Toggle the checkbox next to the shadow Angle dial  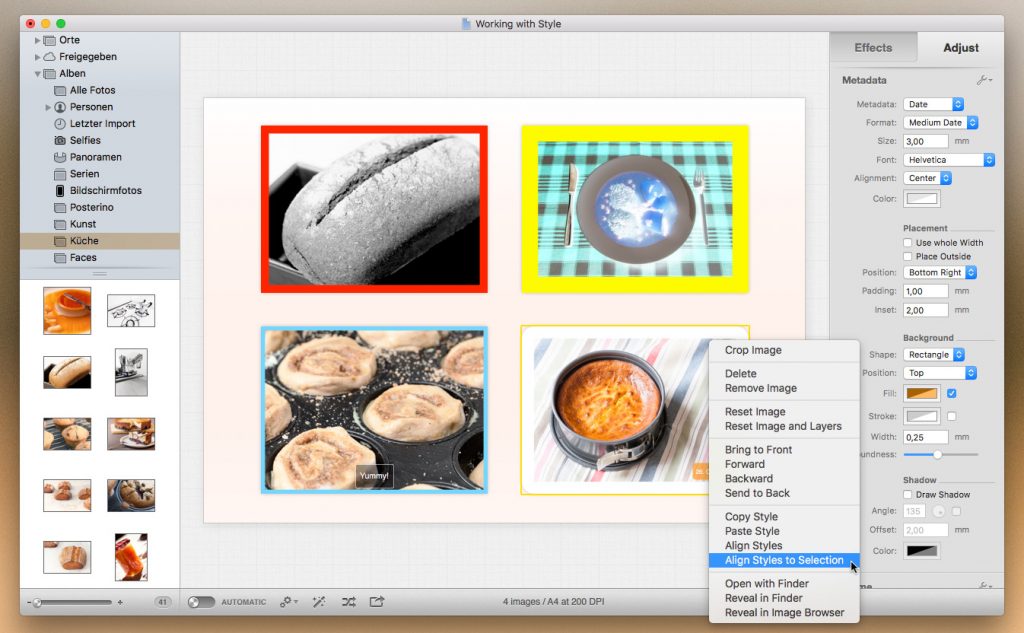pyautogui.click(x=957, y=511)
